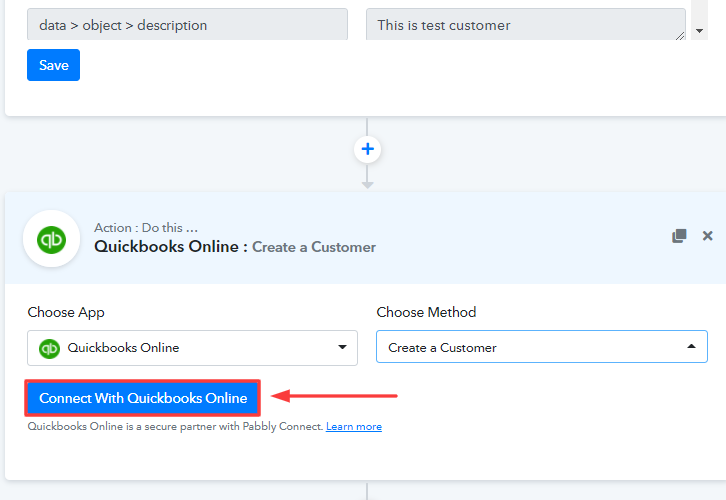
Task: Click the 'Quickbooks Online : Create a Customer' title
Action: [235, 246]
